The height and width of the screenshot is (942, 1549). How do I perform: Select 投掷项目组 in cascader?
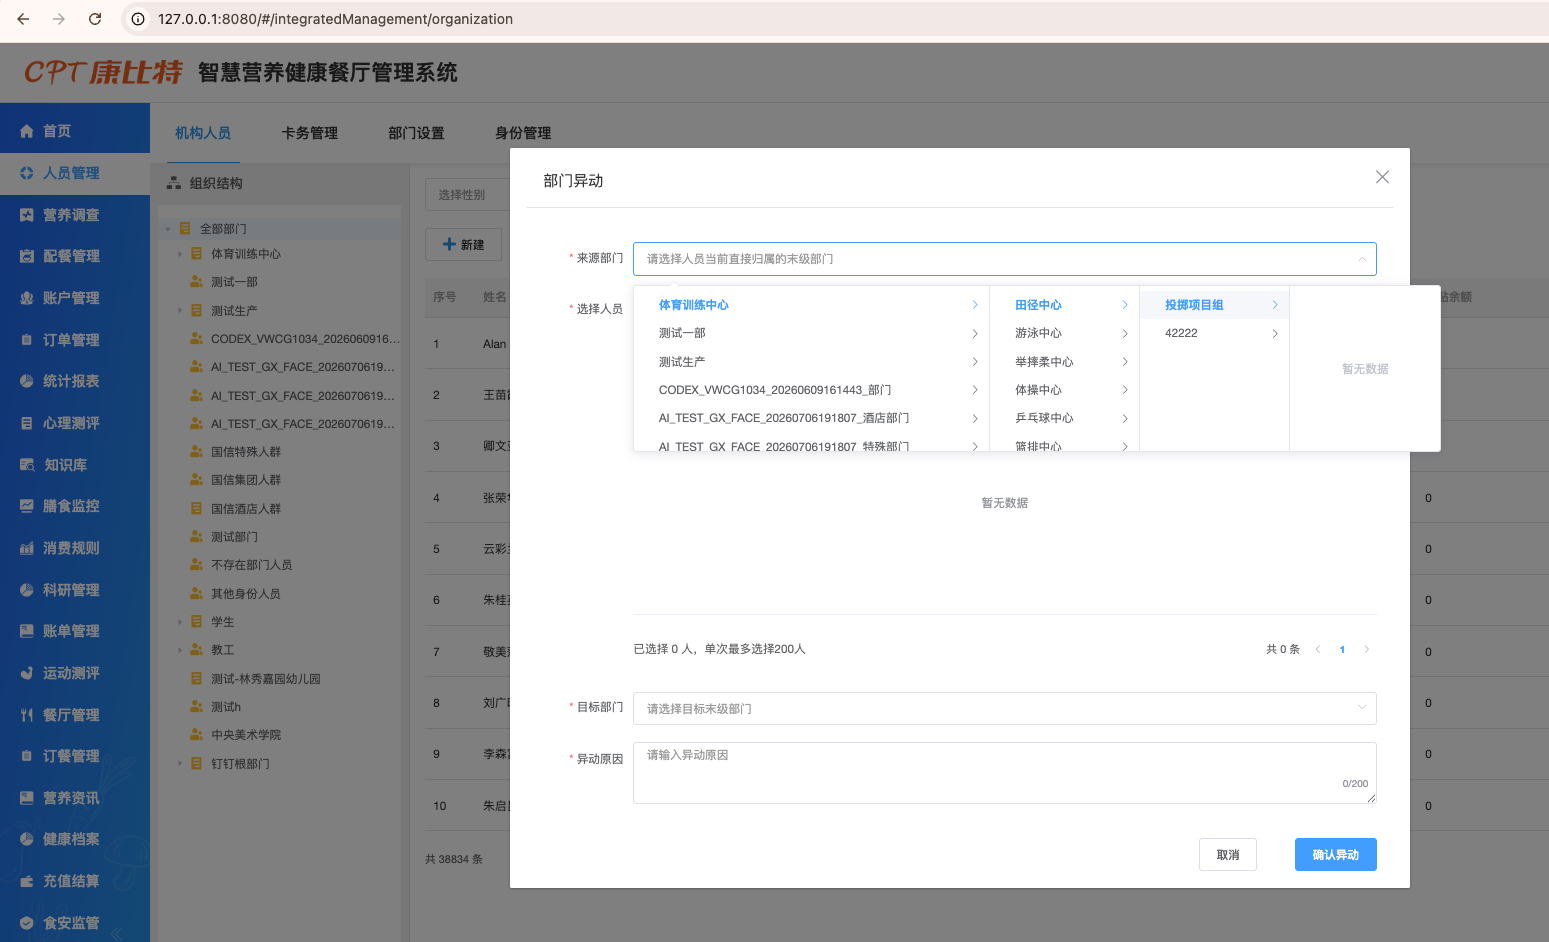pos(1214,305)
